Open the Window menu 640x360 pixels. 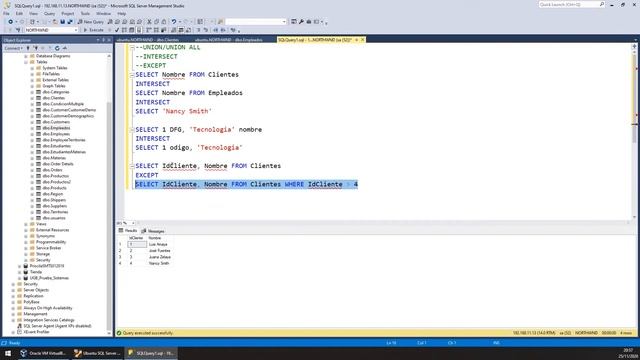[103, 13]
